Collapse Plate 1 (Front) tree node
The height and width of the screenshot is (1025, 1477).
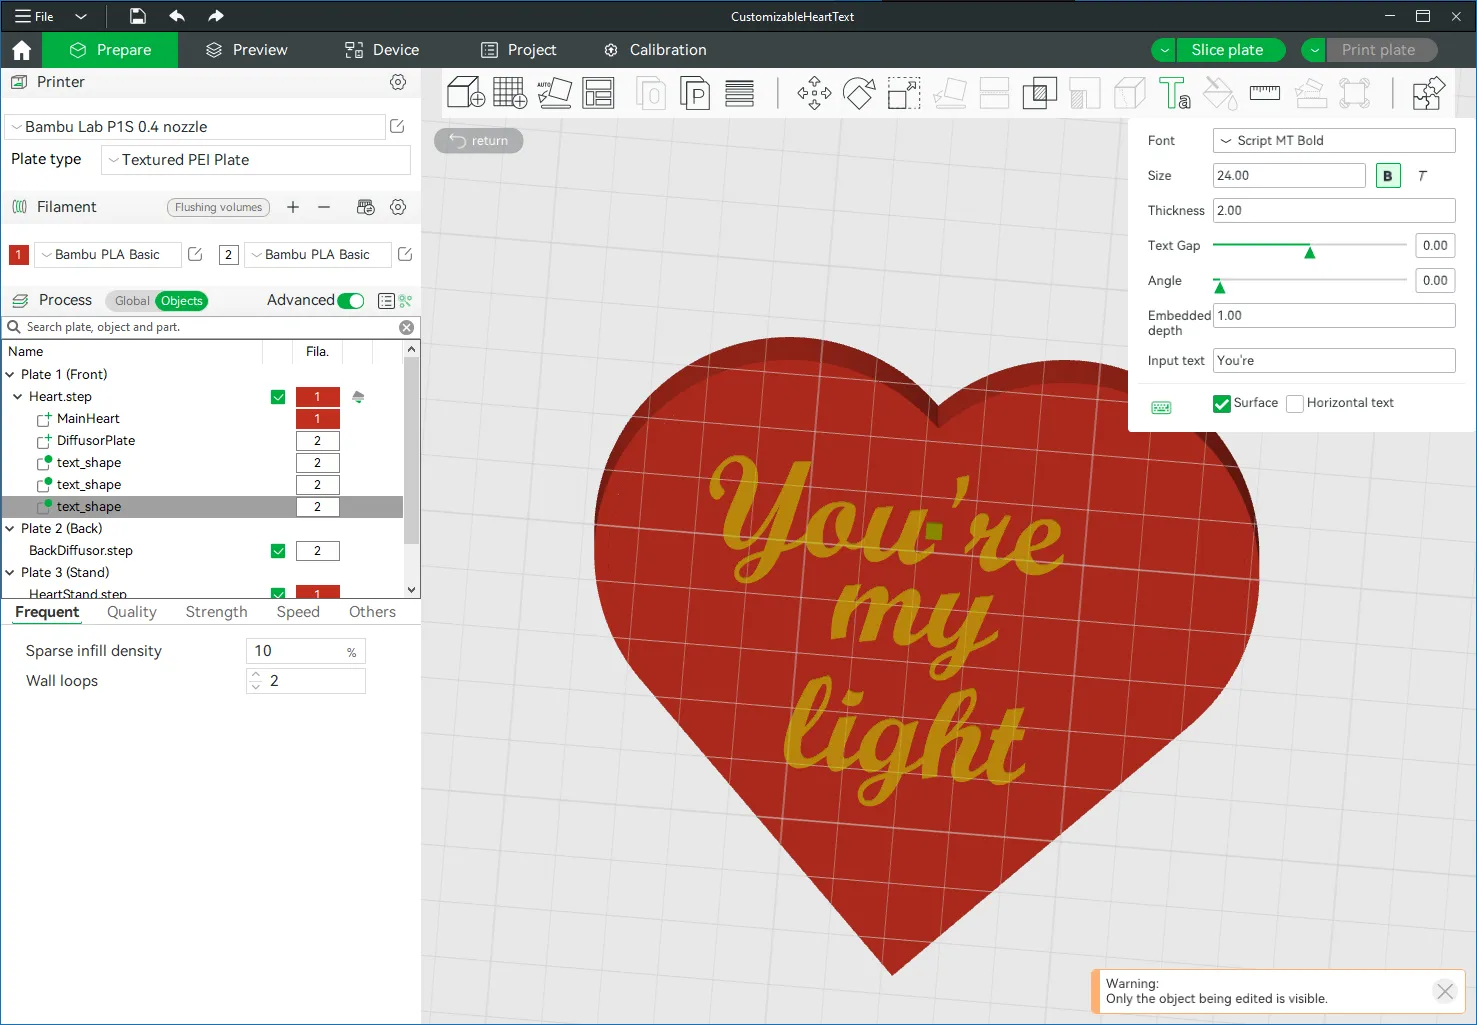coord(10,375)
